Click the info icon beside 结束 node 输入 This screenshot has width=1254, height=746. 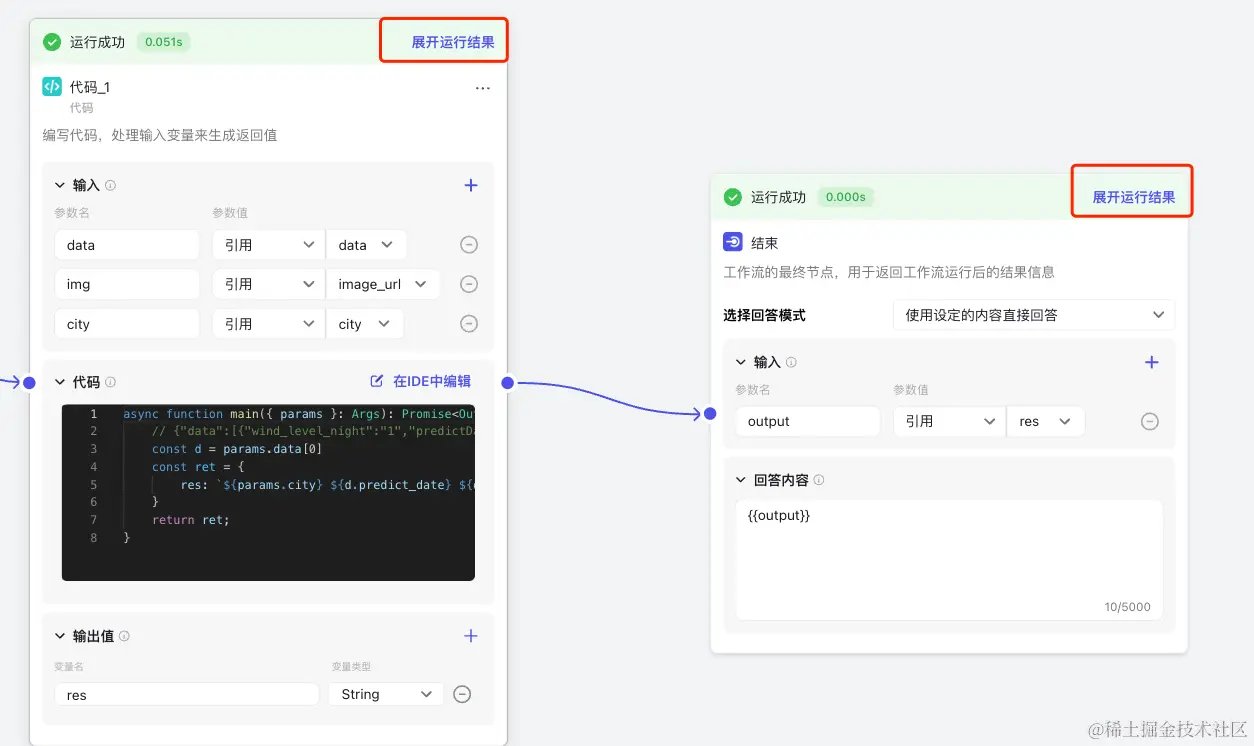(791, 362)
